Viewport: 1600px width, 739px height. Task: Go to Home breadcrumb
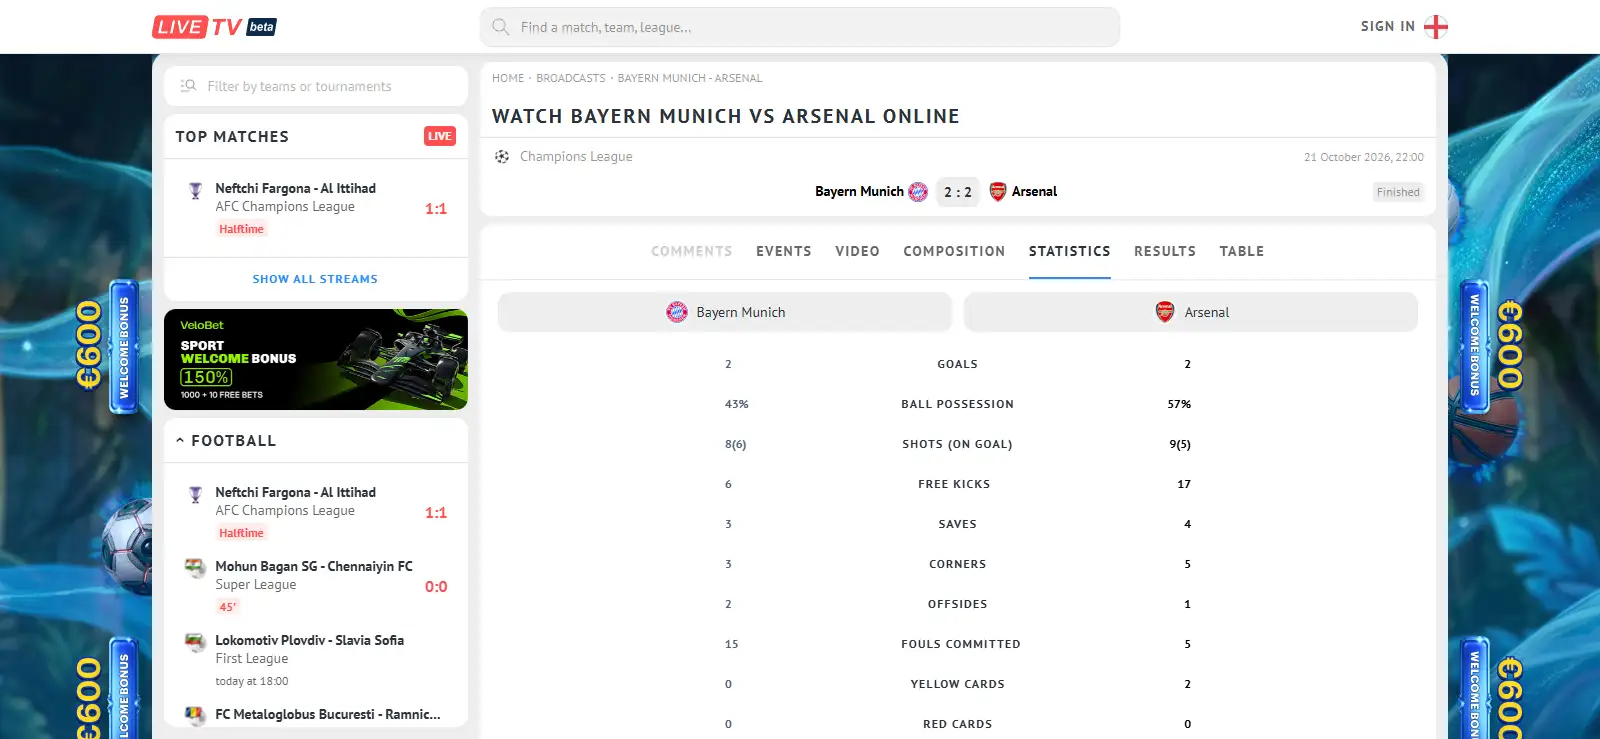tap(508, 78)
